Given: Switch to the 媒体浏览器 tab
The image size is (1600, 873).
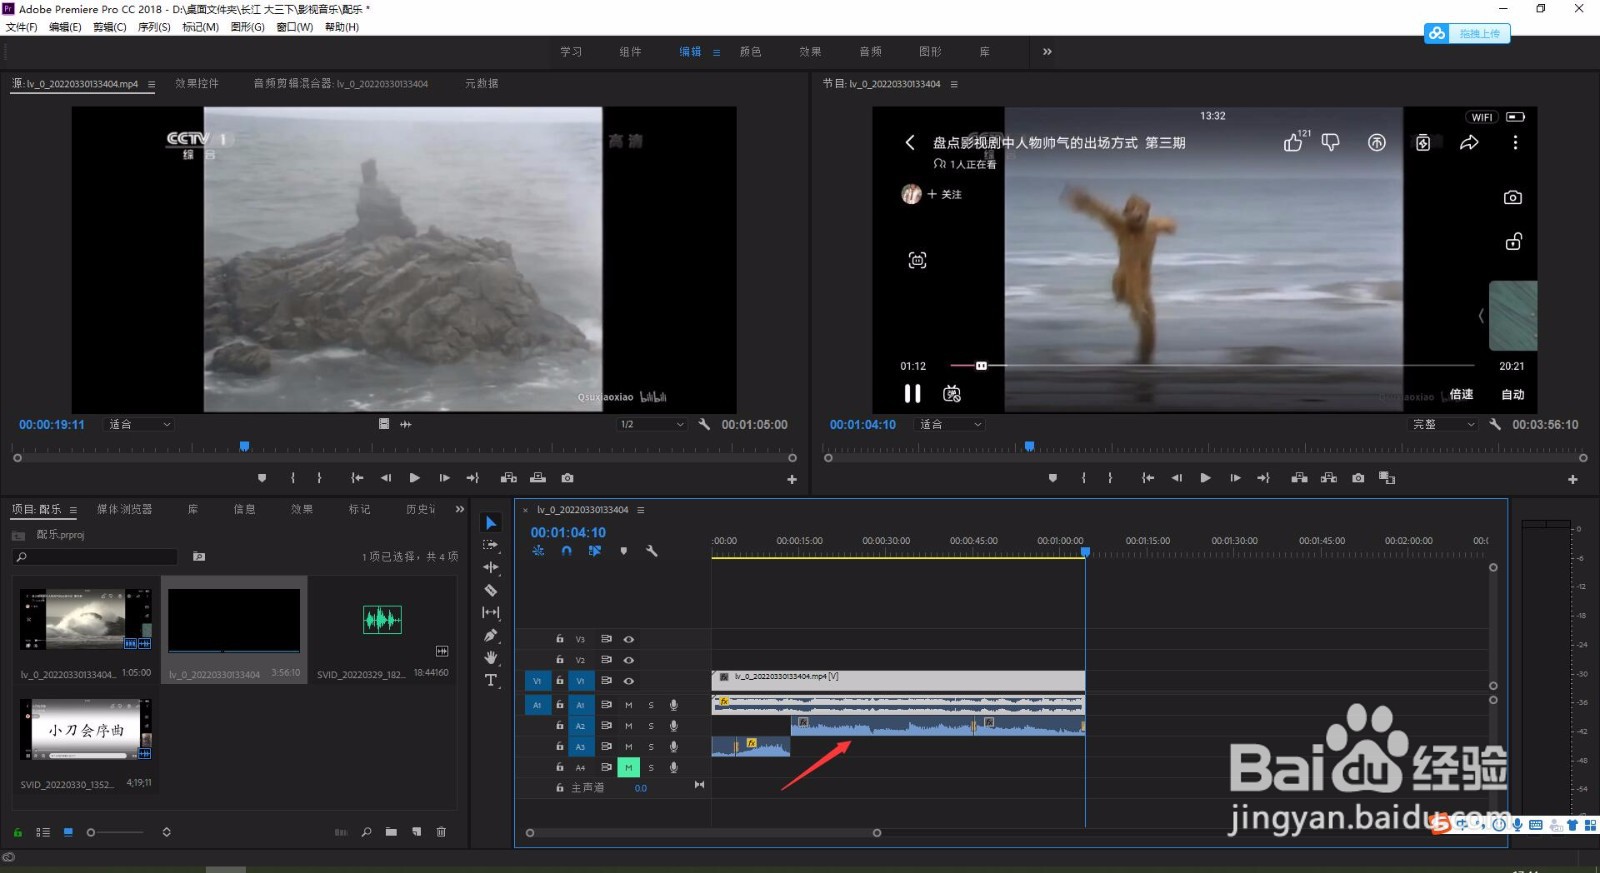Looking at the screenshot, I should [x=124, y=509].
